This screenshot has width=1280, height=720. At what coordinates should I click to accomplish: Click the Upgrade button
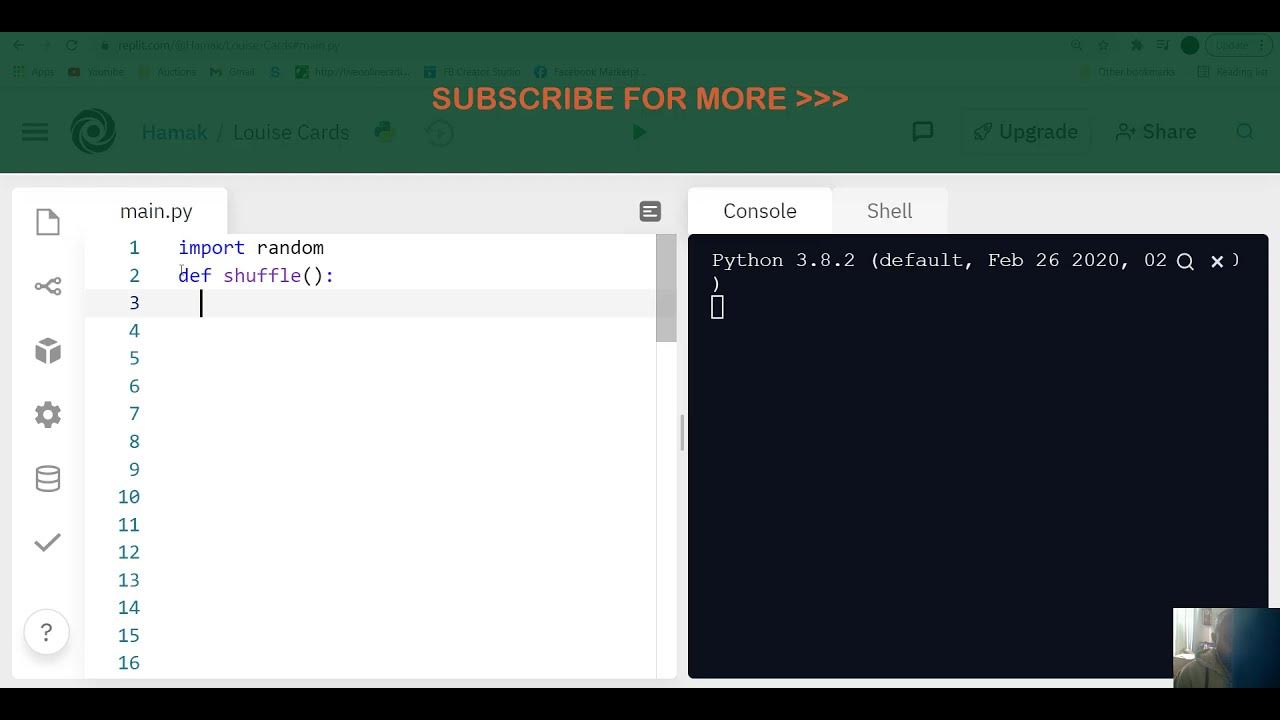tap(1025, 132)
